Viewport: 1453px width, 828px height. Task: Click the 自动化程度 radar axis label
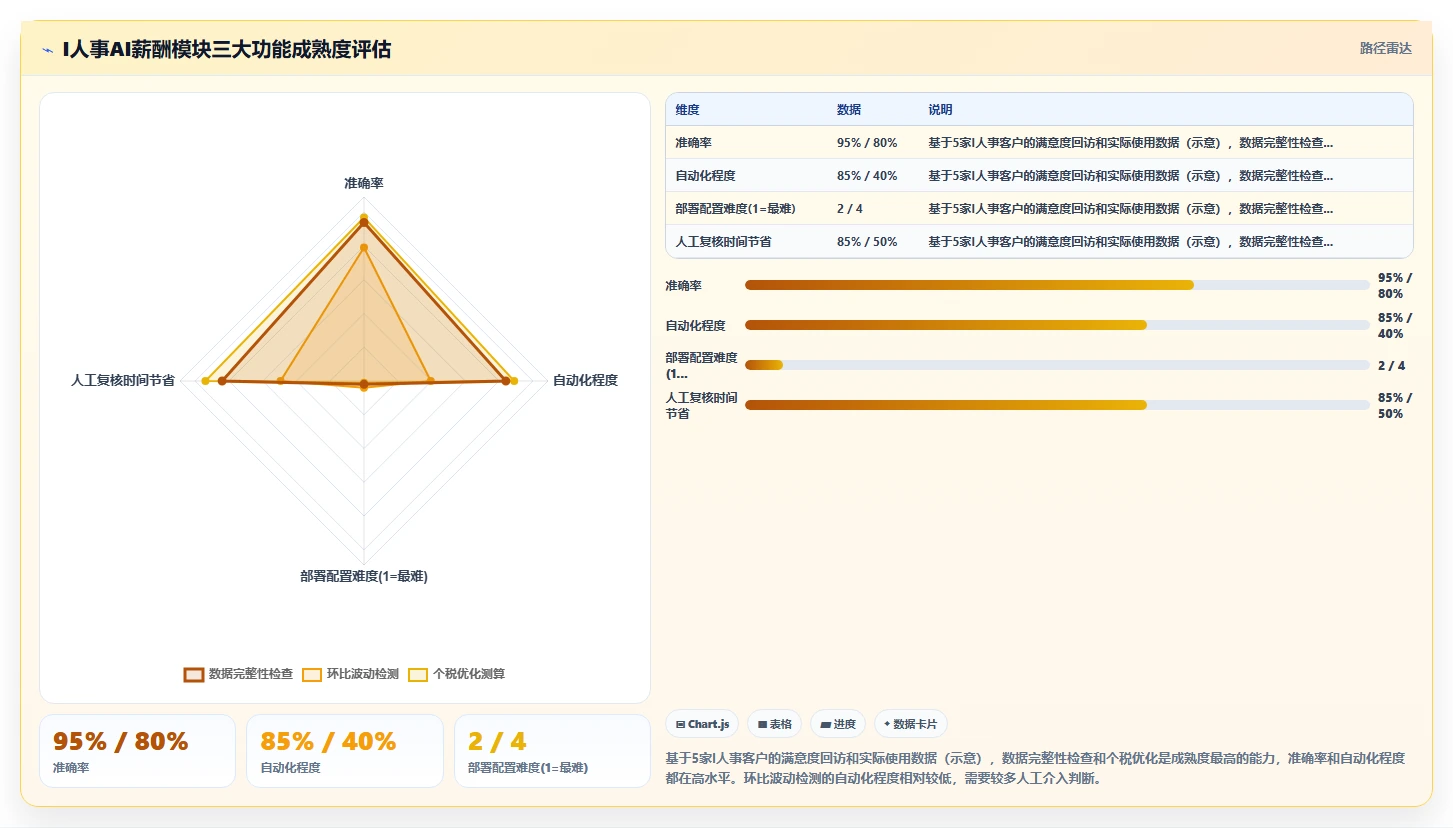(x=585, y=381)
